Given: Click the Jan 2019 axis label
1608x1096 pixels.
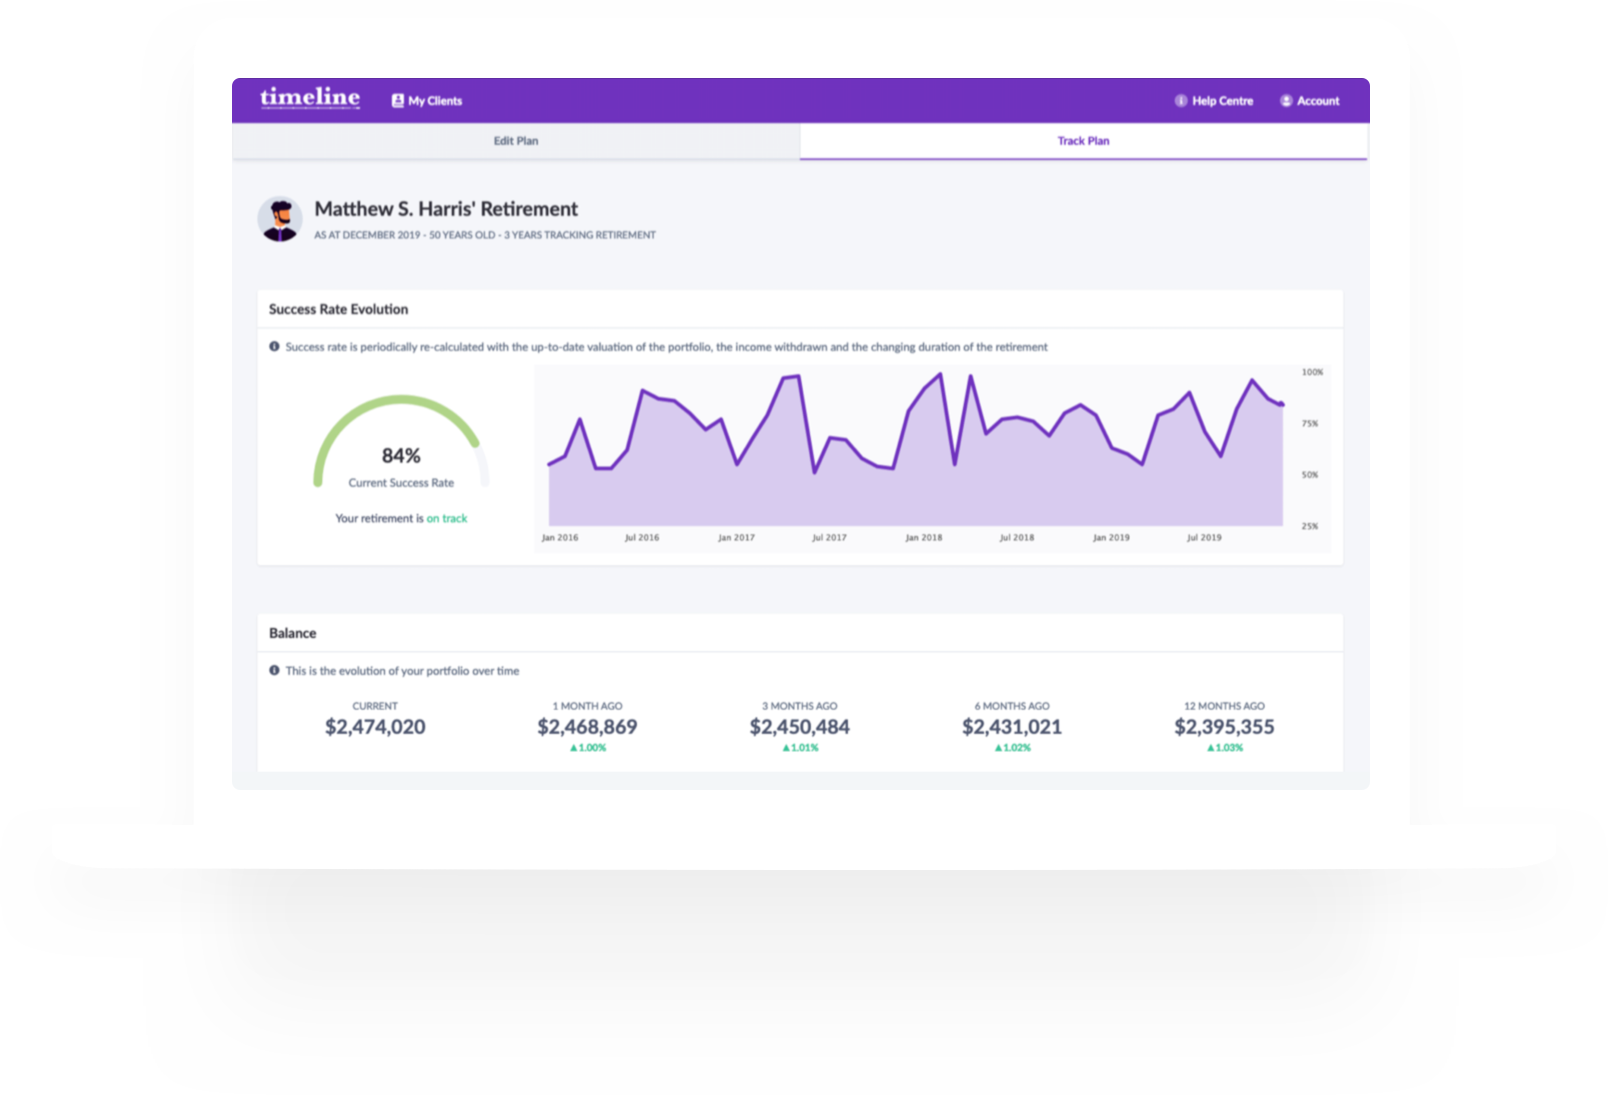Looking at the screenshot, I should coord(1111,538).
